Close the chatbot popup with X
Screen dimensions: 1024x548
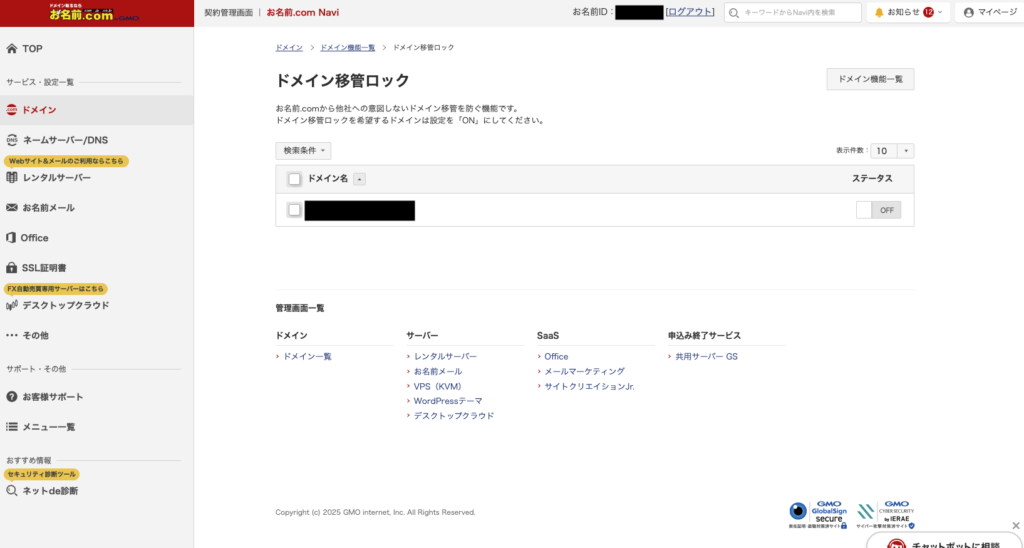(x=1016, y=525)
